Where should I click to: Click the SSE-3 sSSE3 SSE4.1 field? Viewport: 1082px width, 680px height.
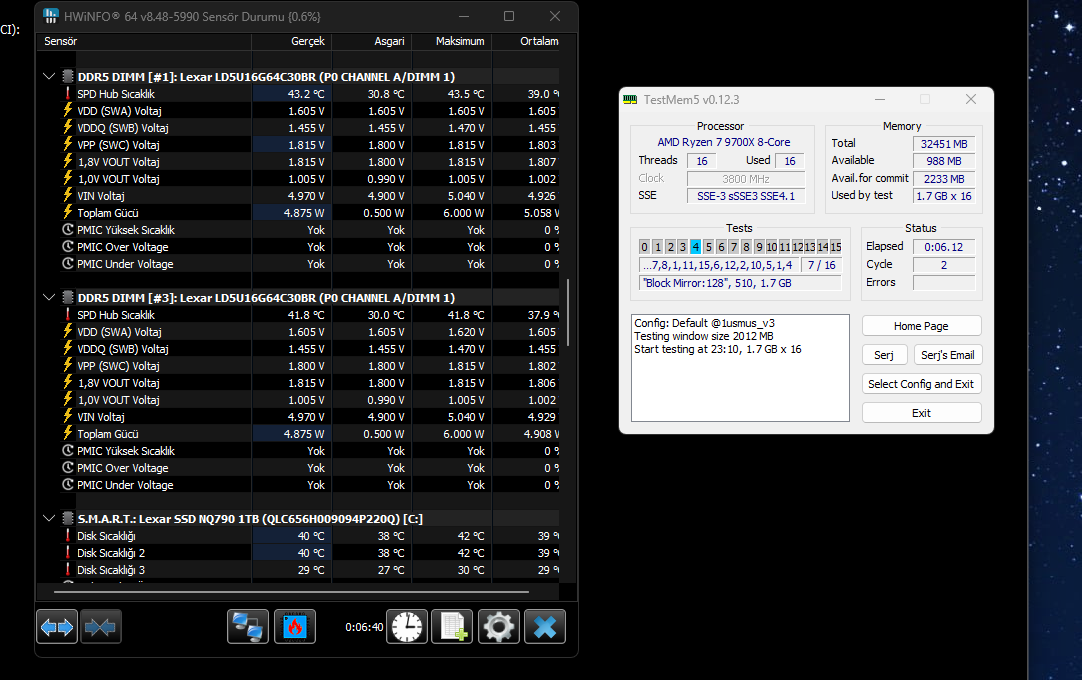point(745,196)
